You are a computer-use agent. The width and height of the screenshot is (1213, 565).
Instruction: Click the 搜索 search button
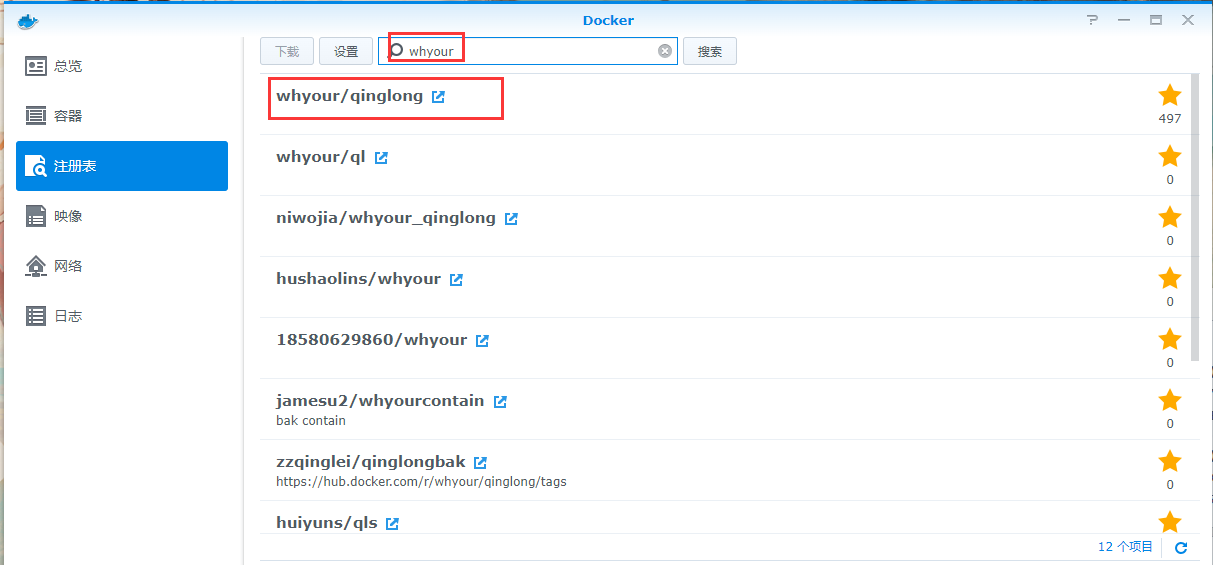(710, 51)
